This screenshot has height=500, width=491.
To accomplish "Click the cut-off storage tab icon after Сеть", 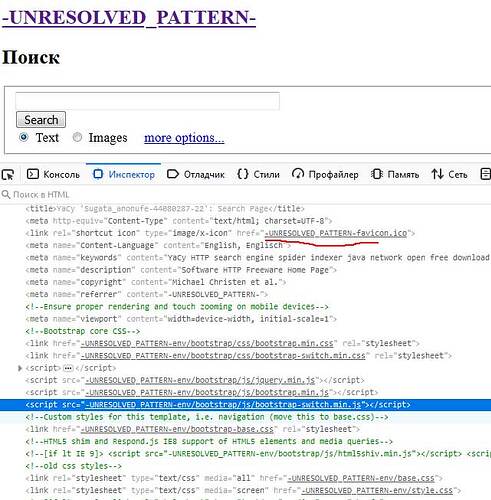I will 485,174.
